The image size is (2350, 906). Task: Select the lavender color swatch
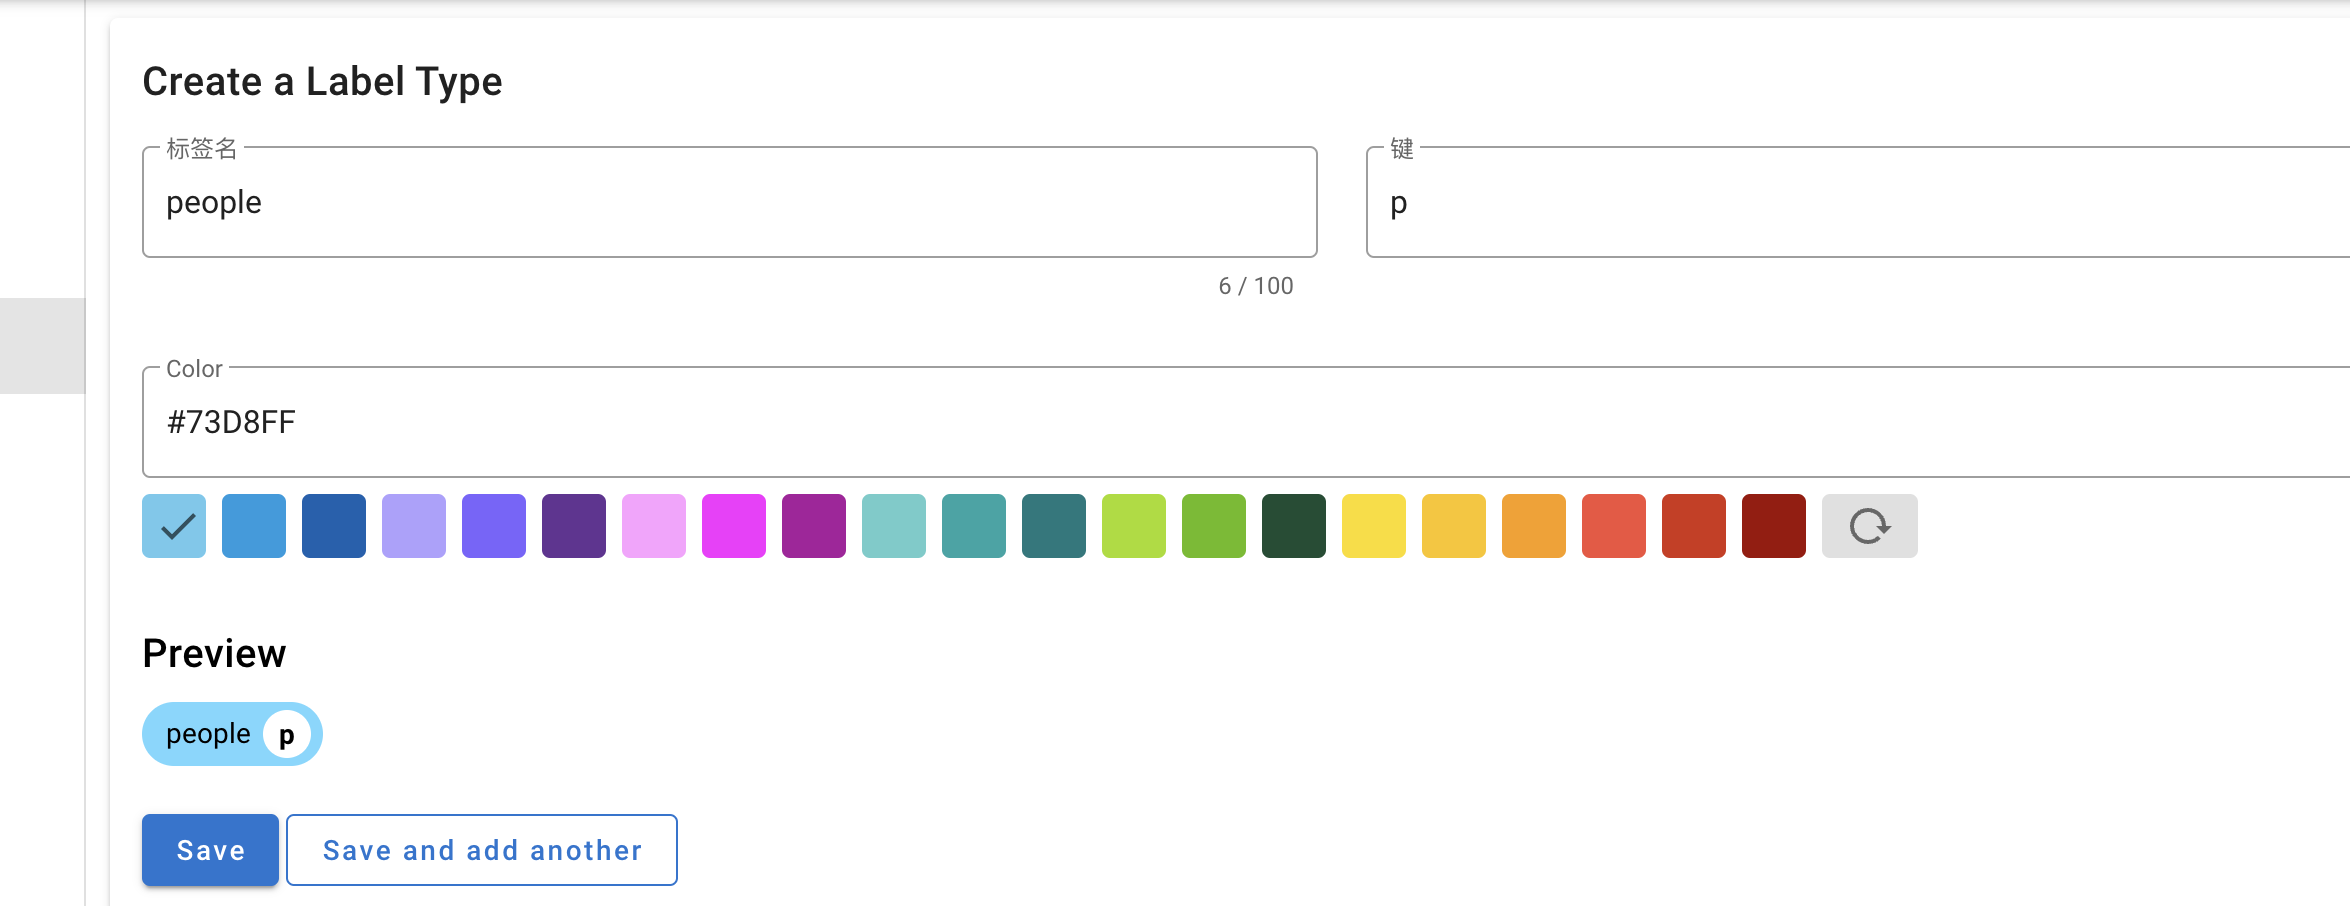tap(414, 526)
